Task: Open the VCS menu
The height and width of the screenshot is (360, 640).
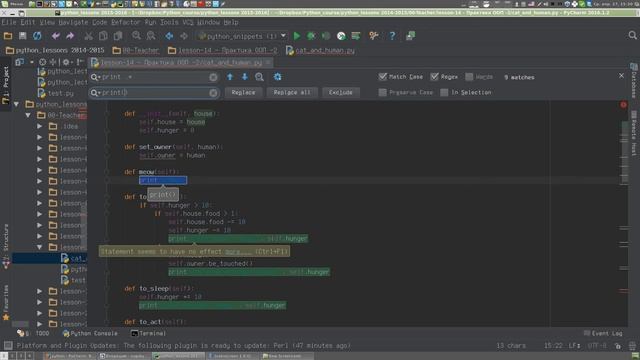Action: coord(188,22)
